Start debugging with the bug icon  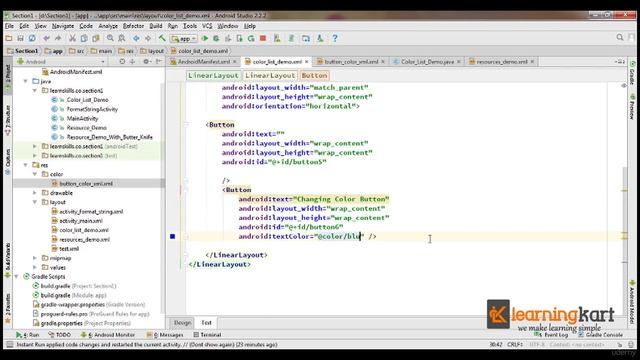pyautogui.click(x=216, y=38)
